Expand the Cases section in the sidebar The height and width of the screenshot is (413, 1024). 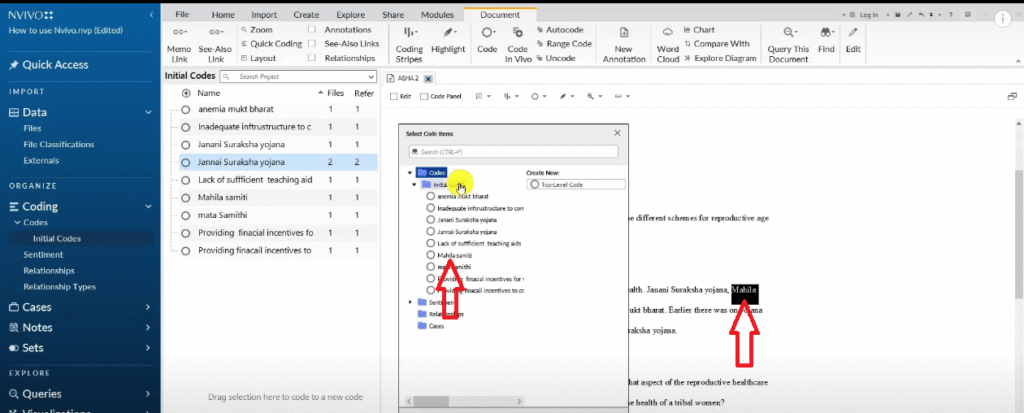pyautogui.click(x=149, y=307)
